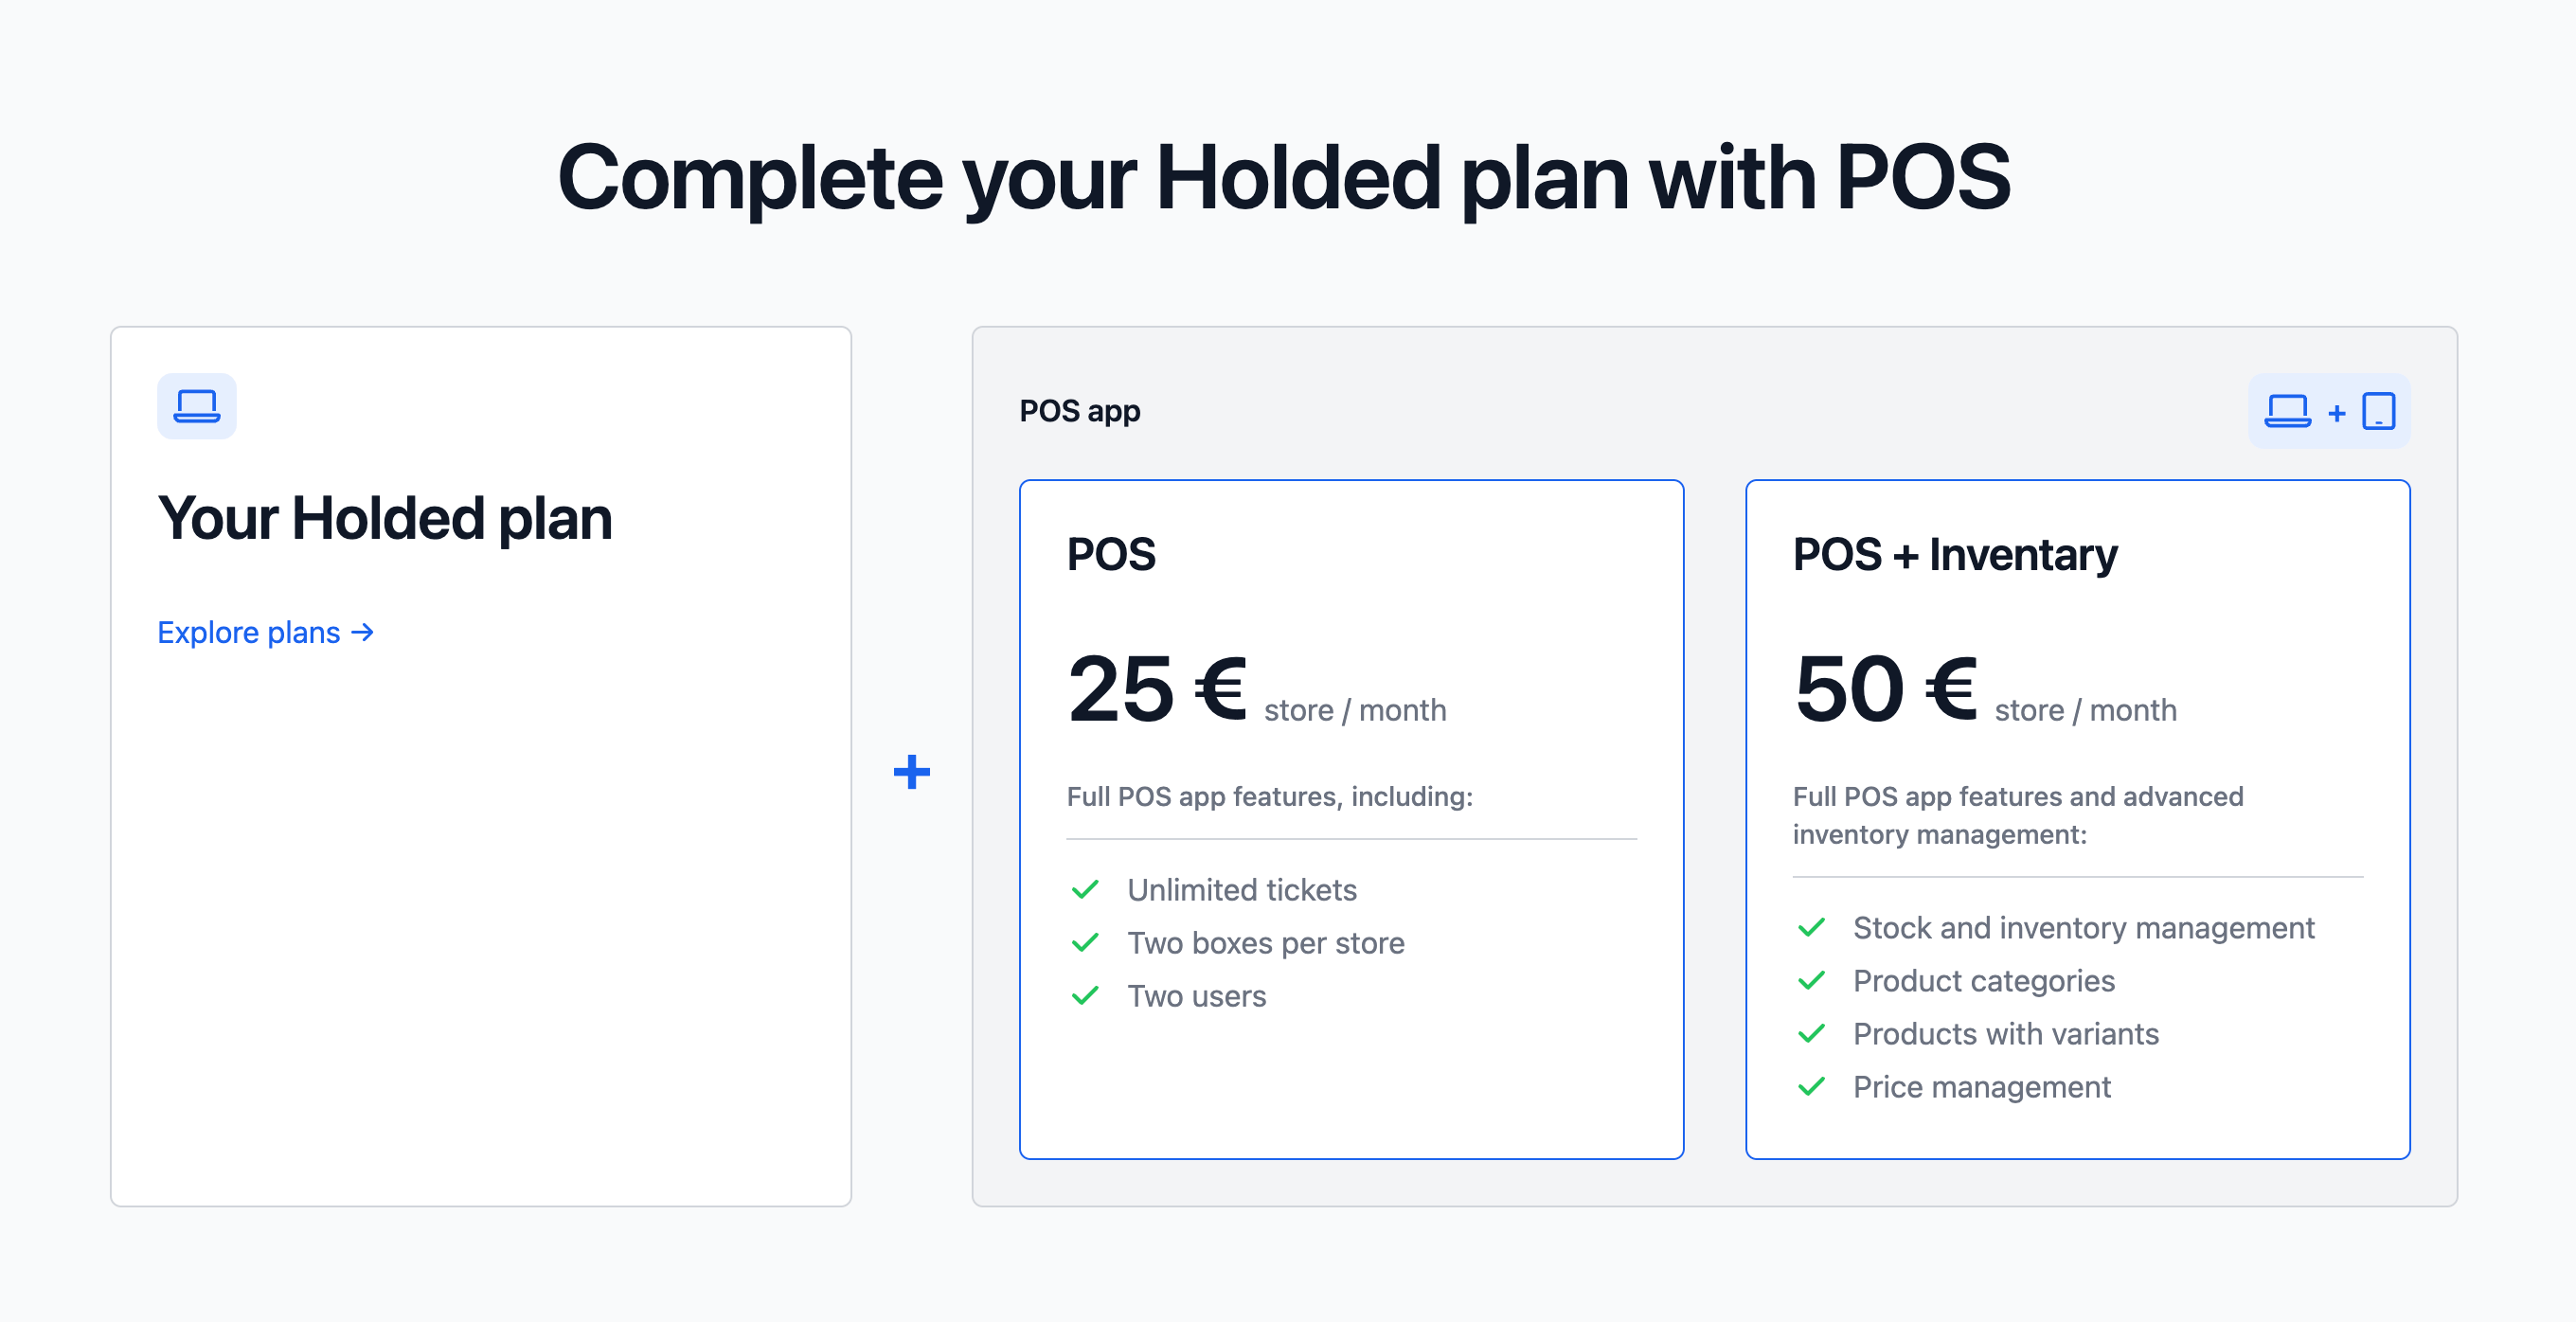Click the checkmark beside Unlimited tickets

[1085, 889]
